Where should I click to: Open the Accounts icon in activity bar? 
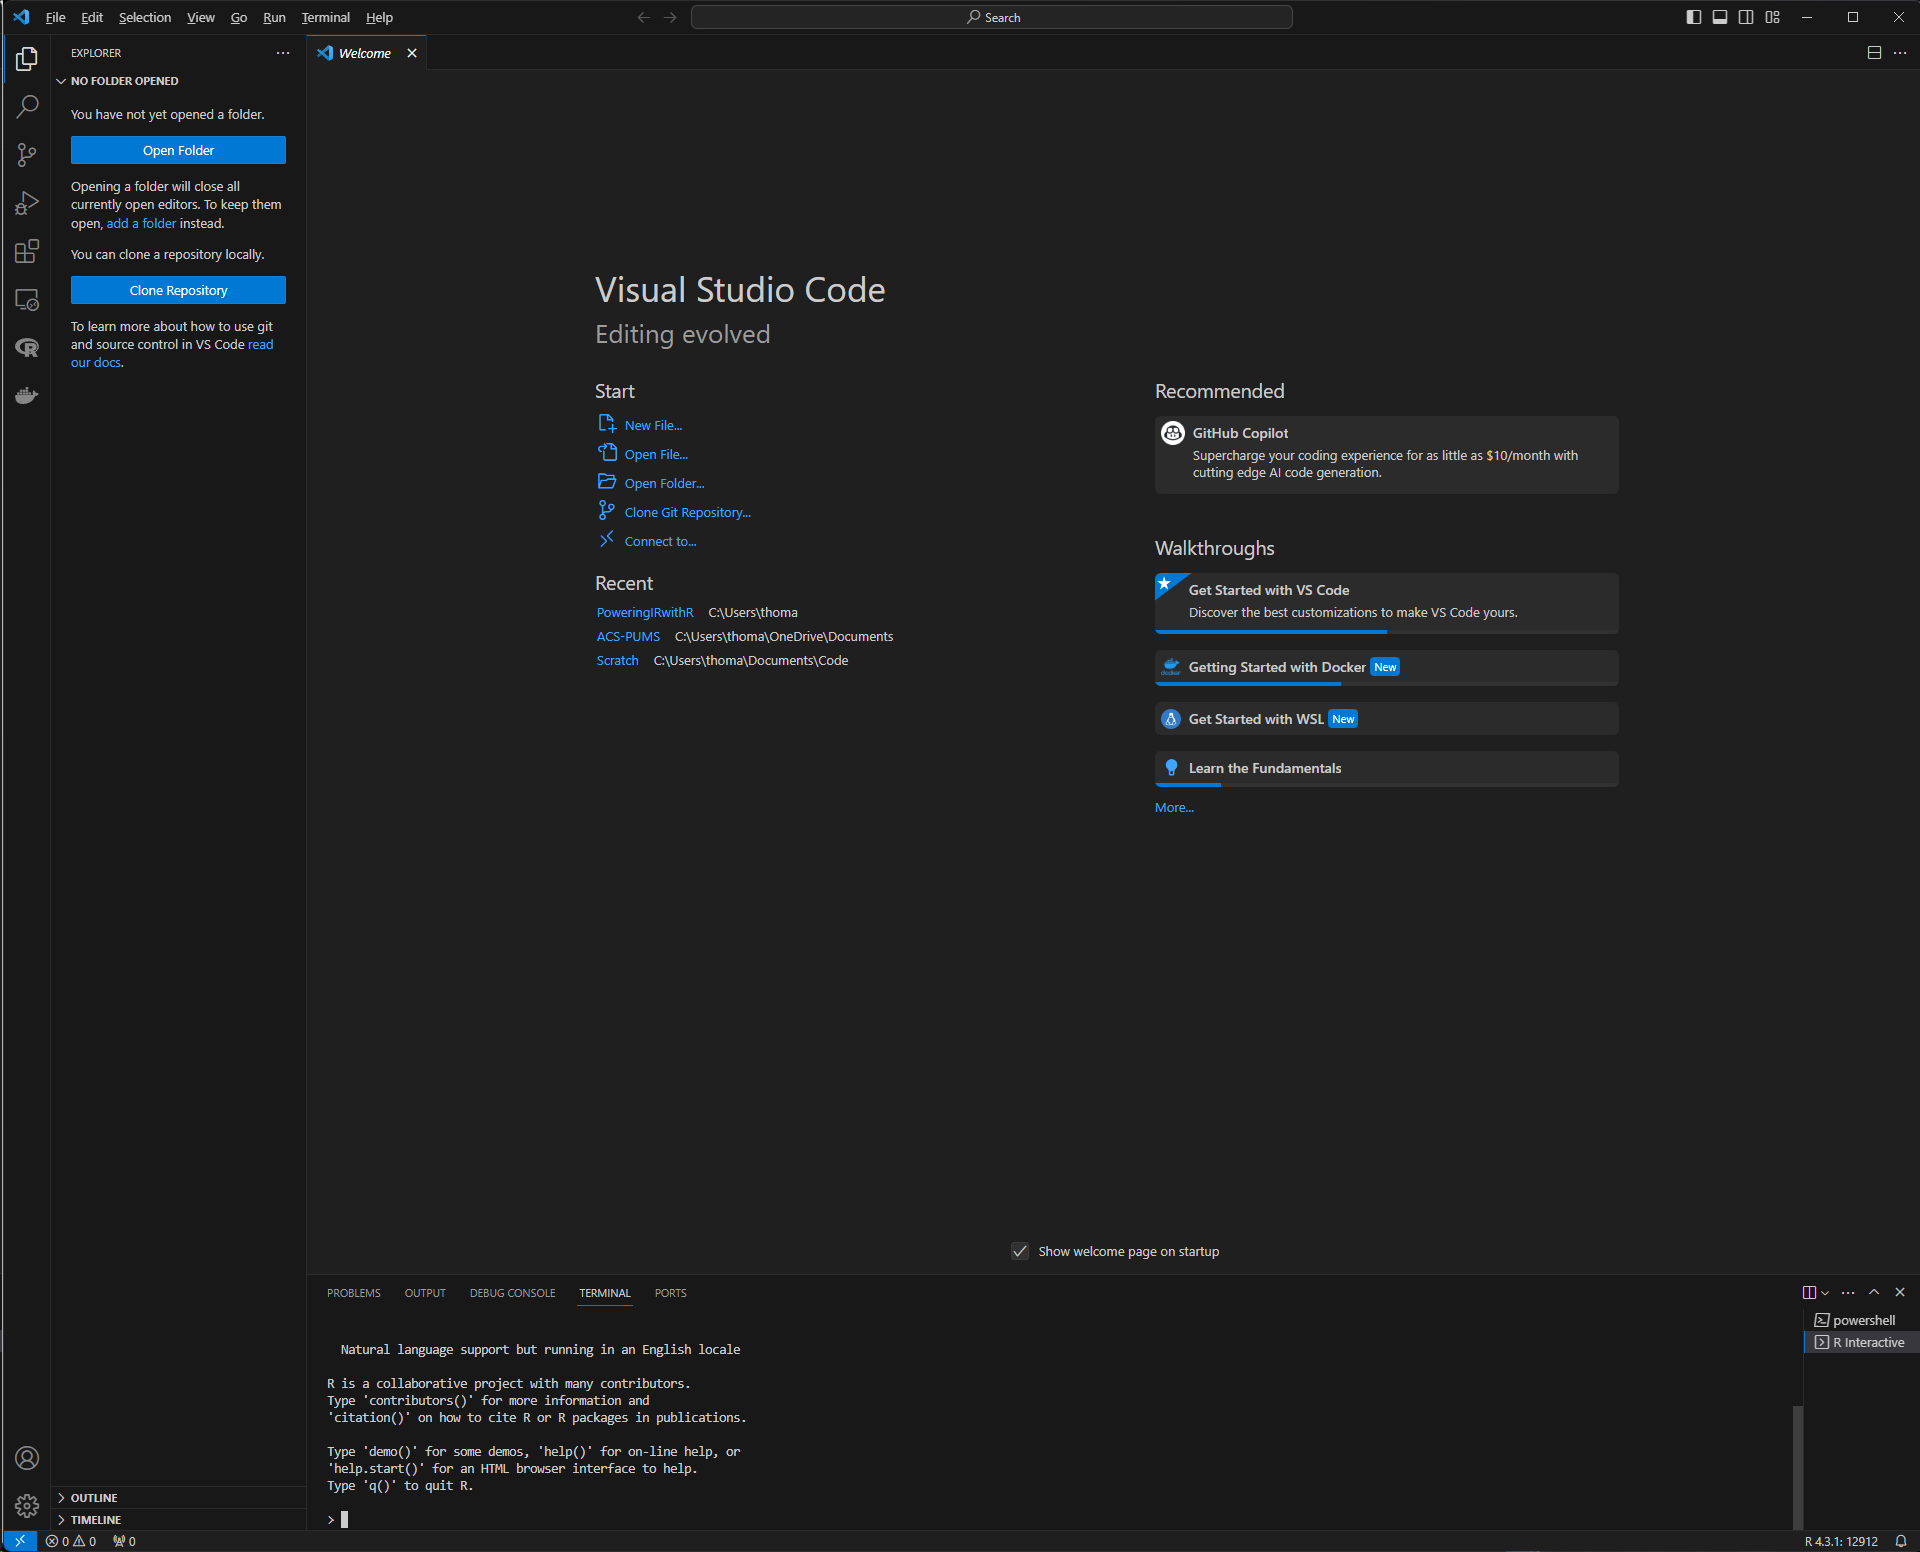coord(27,1458)
